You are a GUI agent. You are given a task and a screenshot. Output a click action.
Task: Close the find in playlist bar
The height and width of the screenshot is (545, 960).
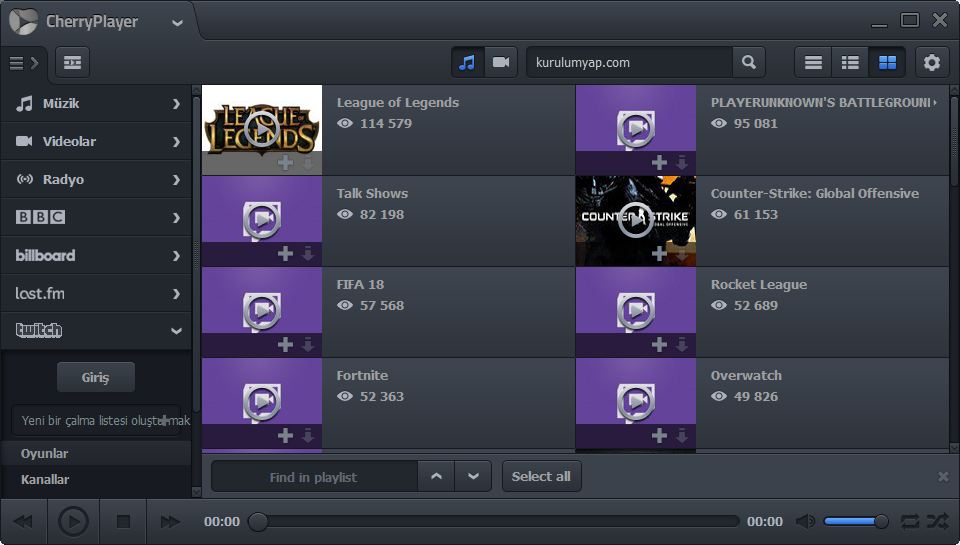(943, 476)
